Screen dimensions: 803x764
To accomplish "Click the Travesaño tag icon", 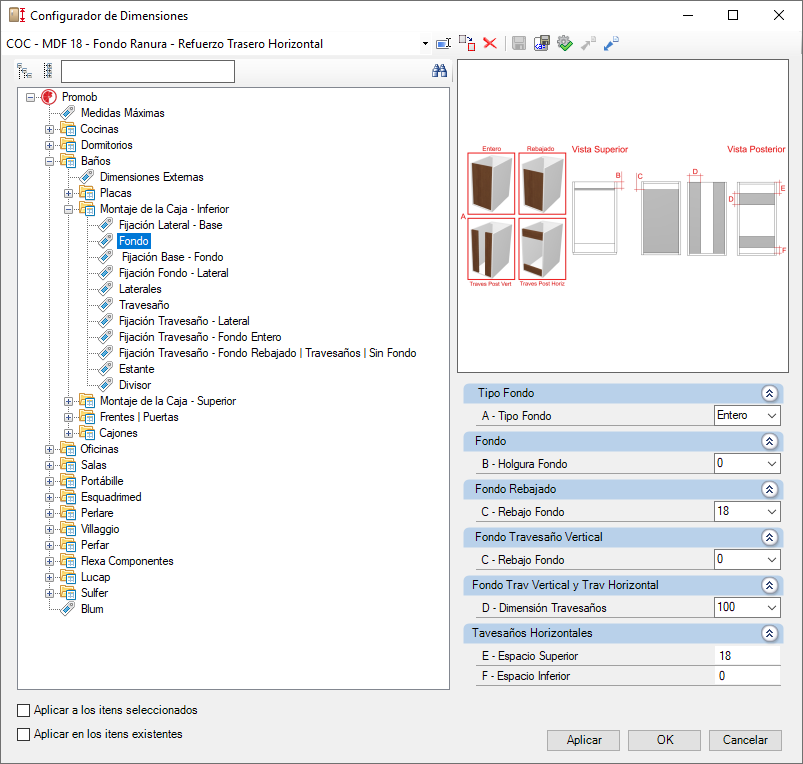I will [105, 305].
